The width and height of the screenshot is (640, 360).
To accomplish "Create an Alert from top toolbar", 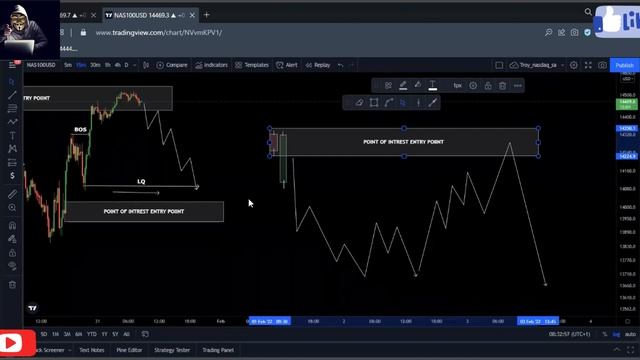I will point(287,65).
